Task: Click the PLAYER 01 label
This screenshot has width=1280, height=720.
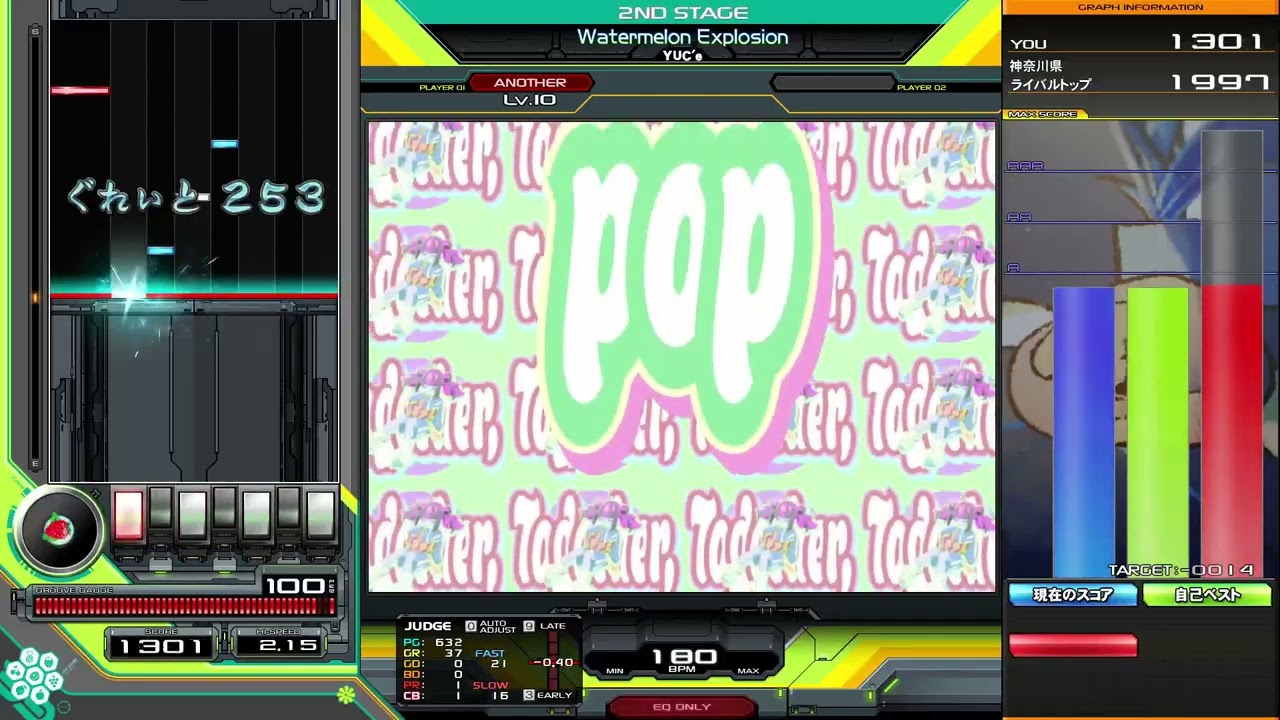Action: point(442,88)
